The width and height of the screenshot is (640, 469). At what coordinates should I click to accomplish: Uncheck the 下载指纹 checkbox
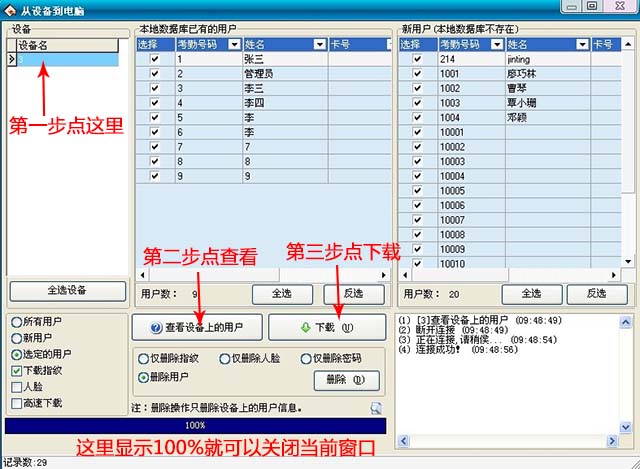click(x=16, y=371)
